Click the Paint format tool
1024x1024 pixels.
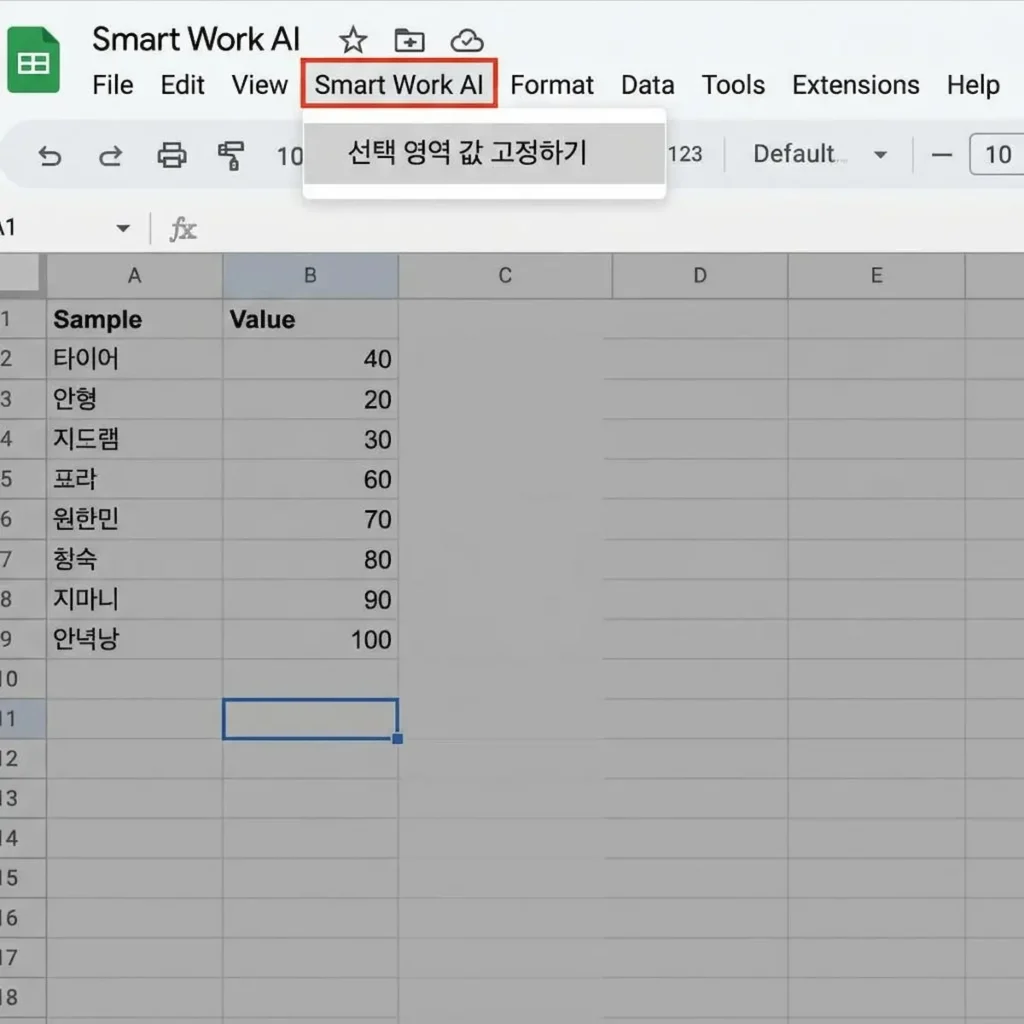pos(228,154)
